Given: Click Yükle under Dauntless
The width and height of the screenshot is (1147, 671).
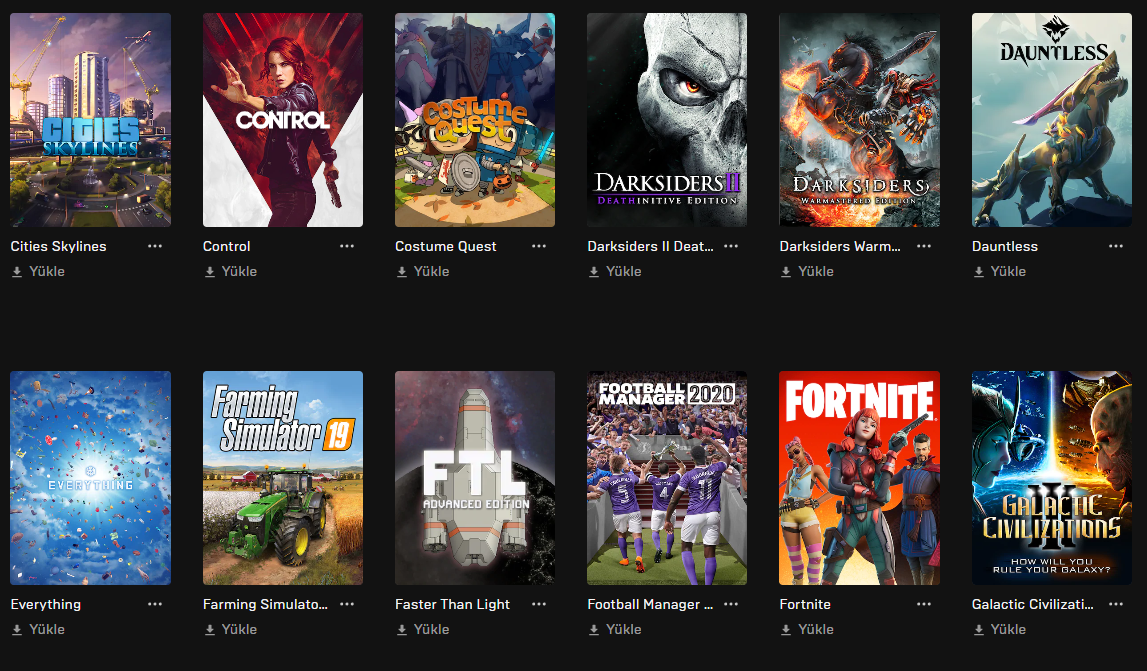Looking at the screenshot, I should 999,271.
